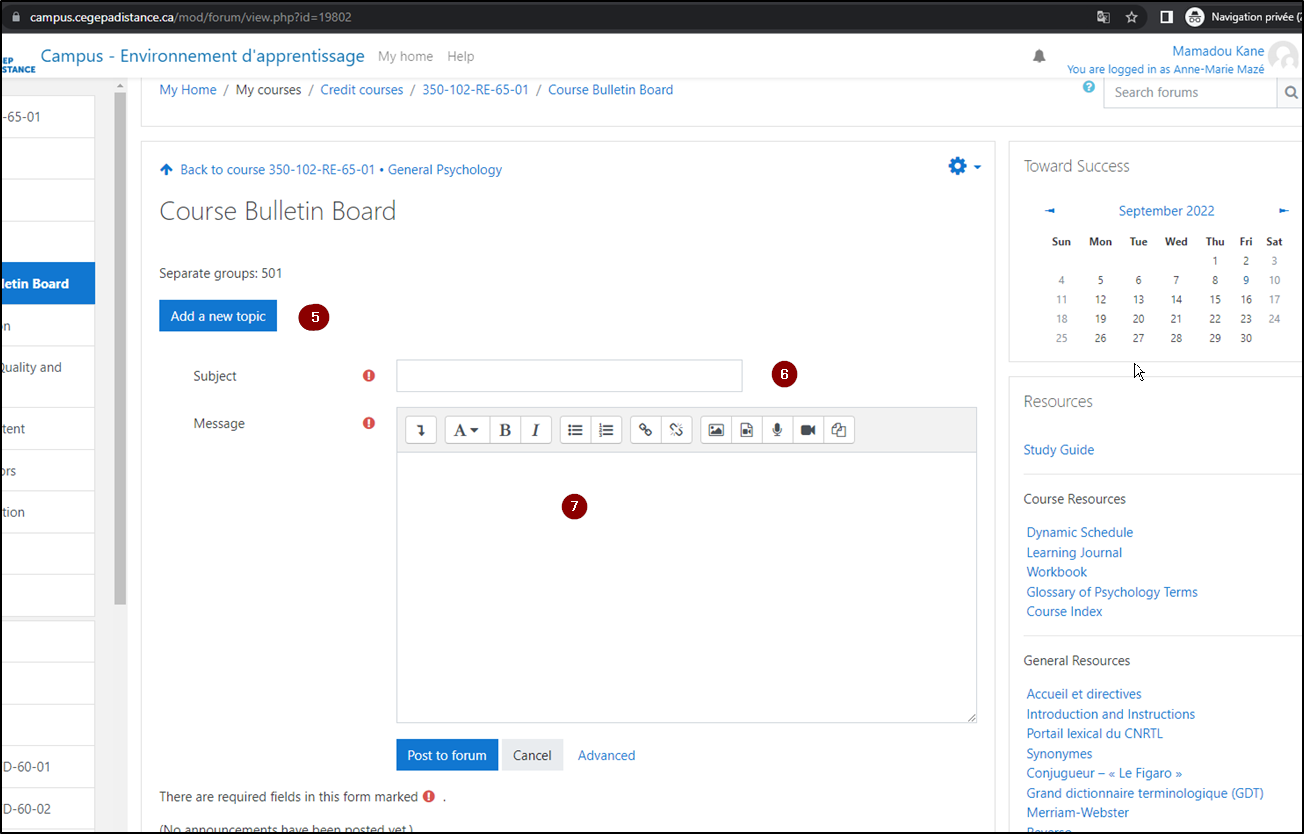
Task: Click the insert link icon
Action: (x=646, y=430)
